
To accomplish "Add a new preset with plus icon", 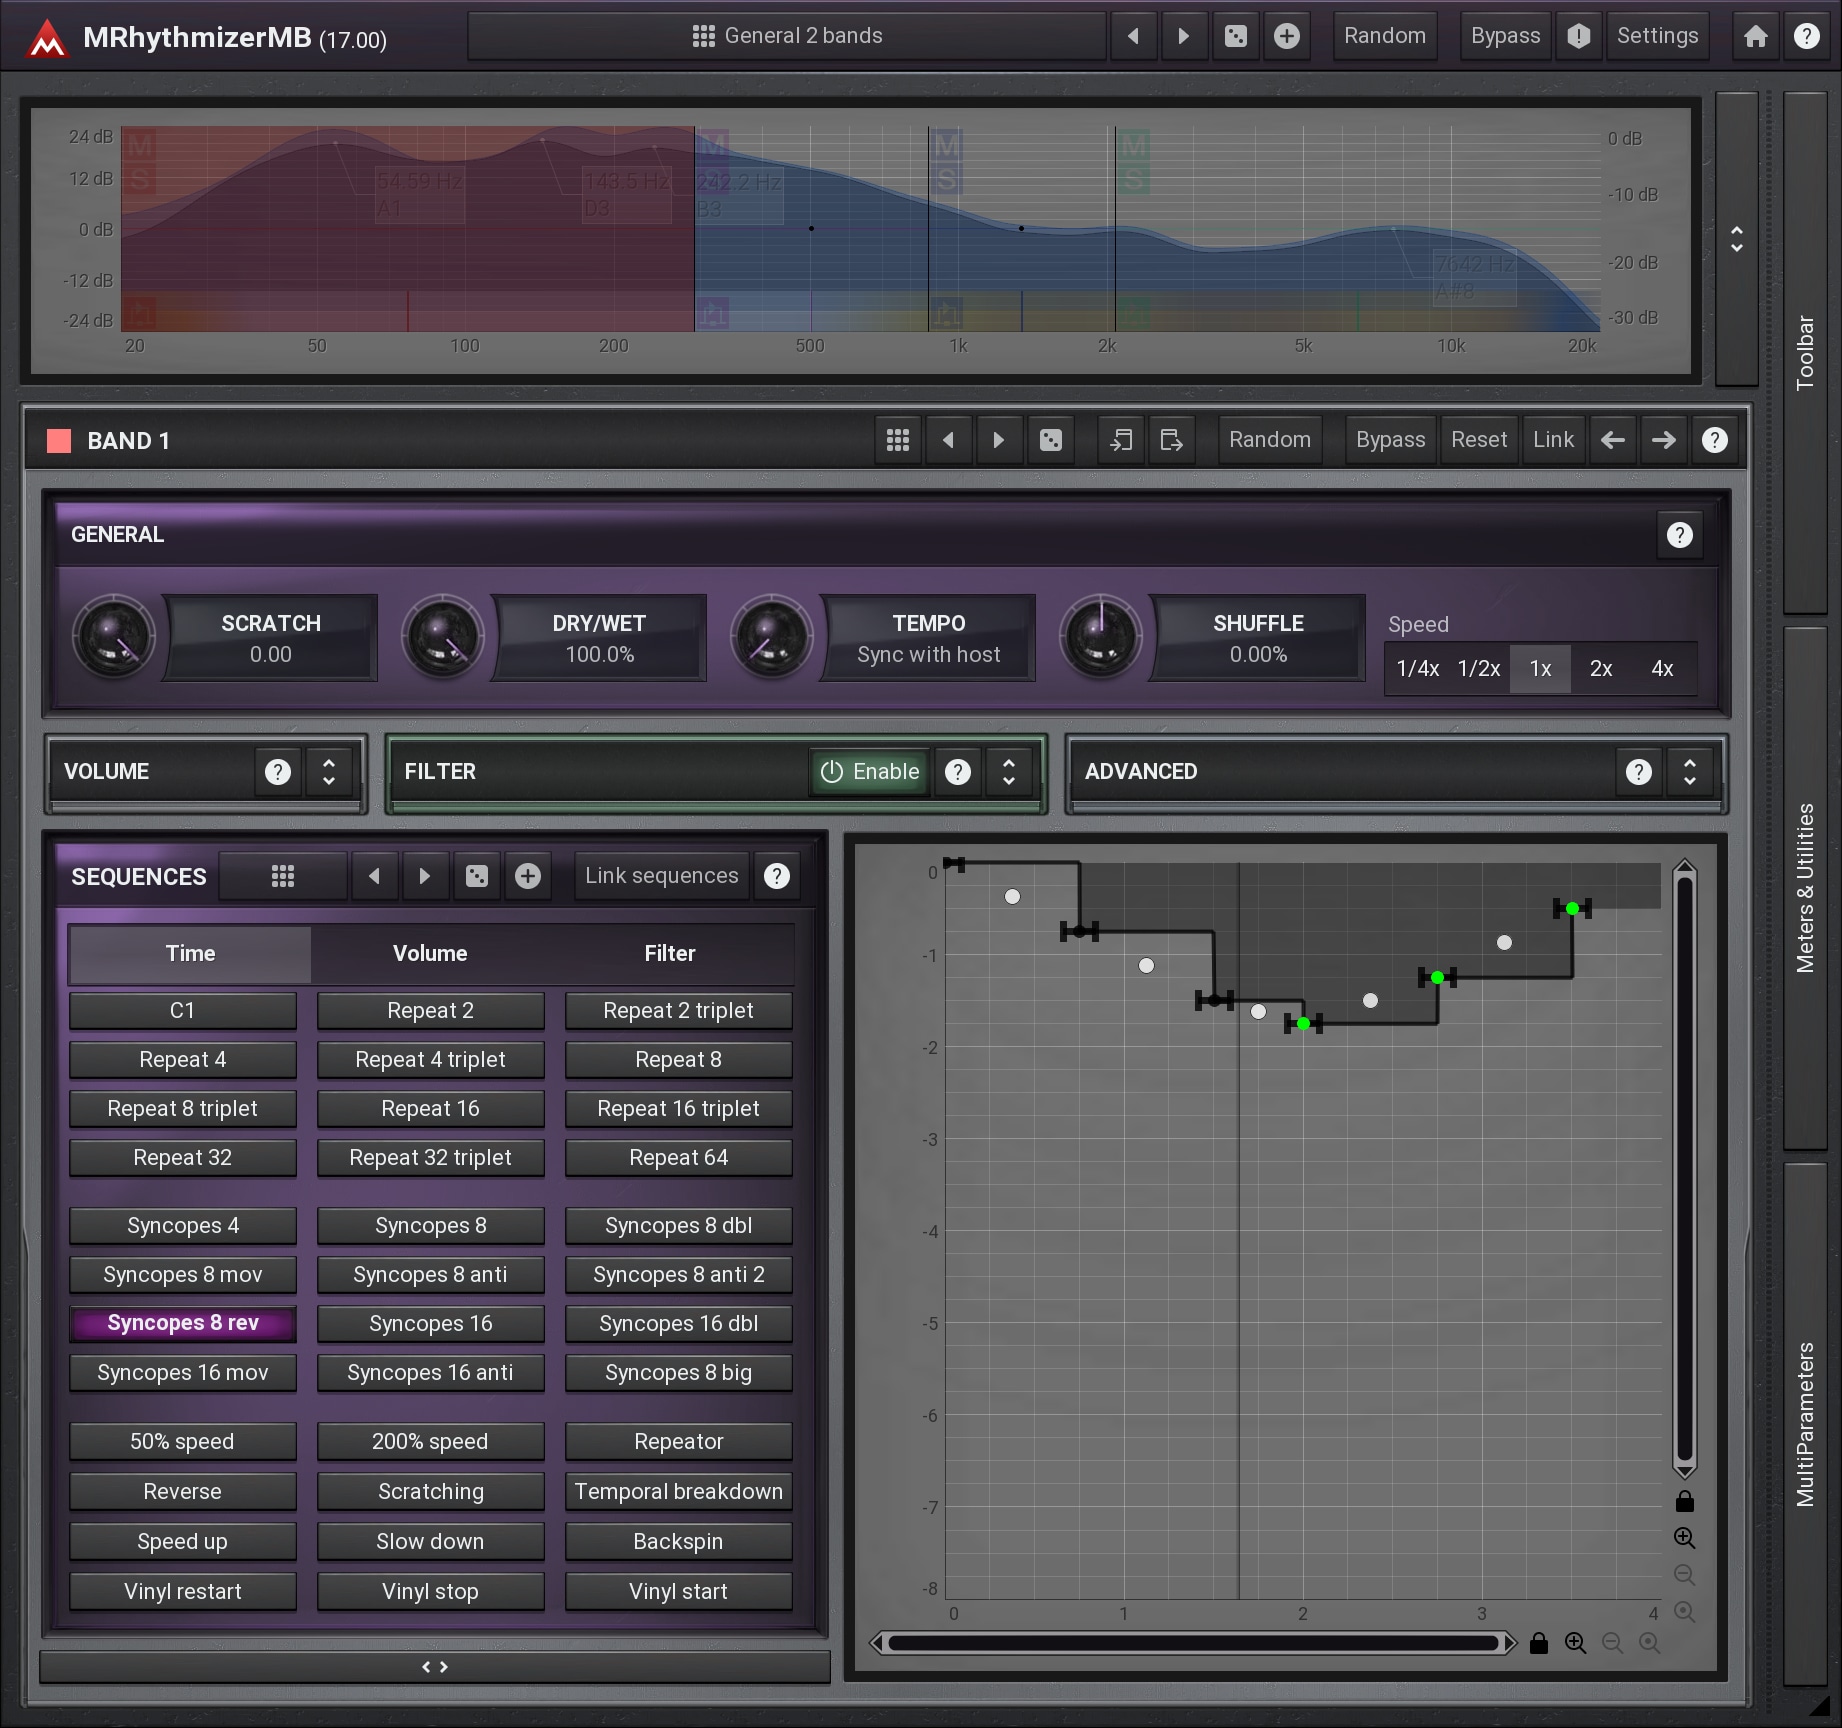I will 1286,37.
